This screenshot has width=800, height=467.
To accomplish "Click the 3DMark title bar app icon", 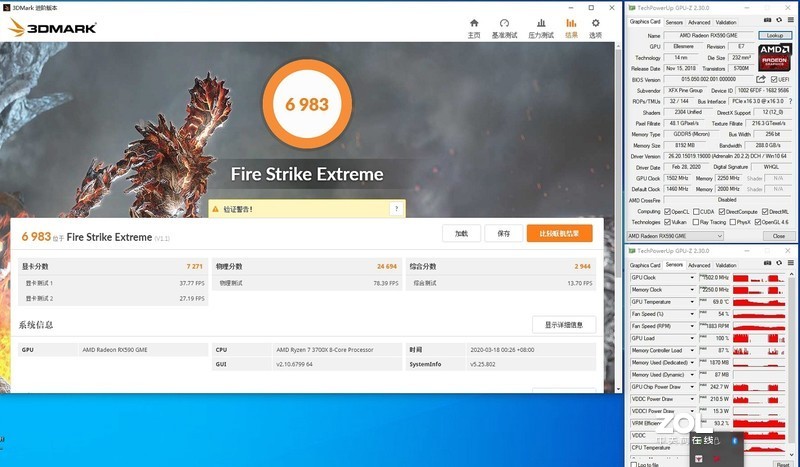I will click(x=6, y=8).
